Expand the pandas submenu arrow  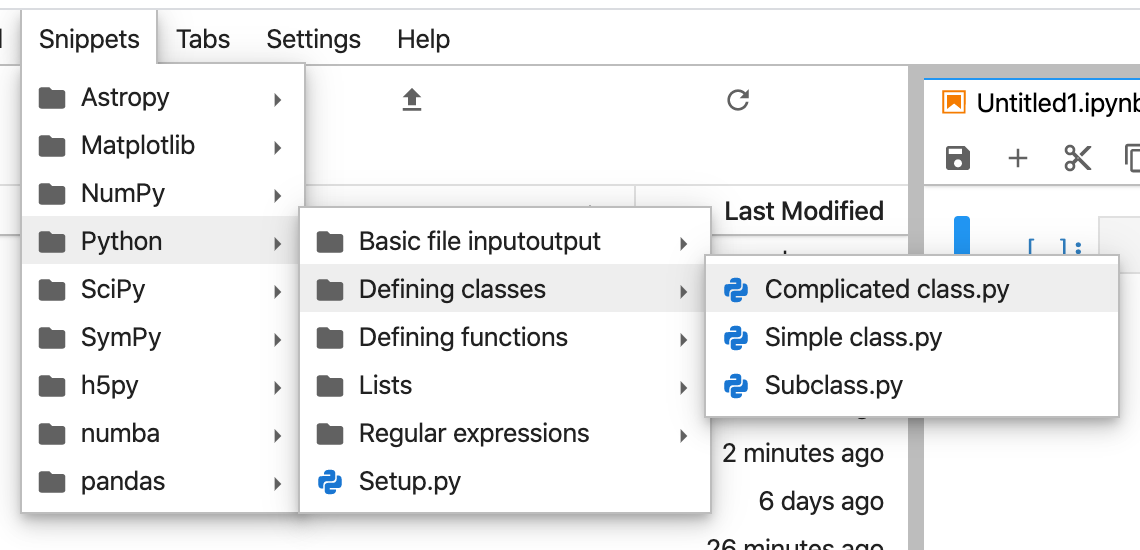(x=277, y=483)
